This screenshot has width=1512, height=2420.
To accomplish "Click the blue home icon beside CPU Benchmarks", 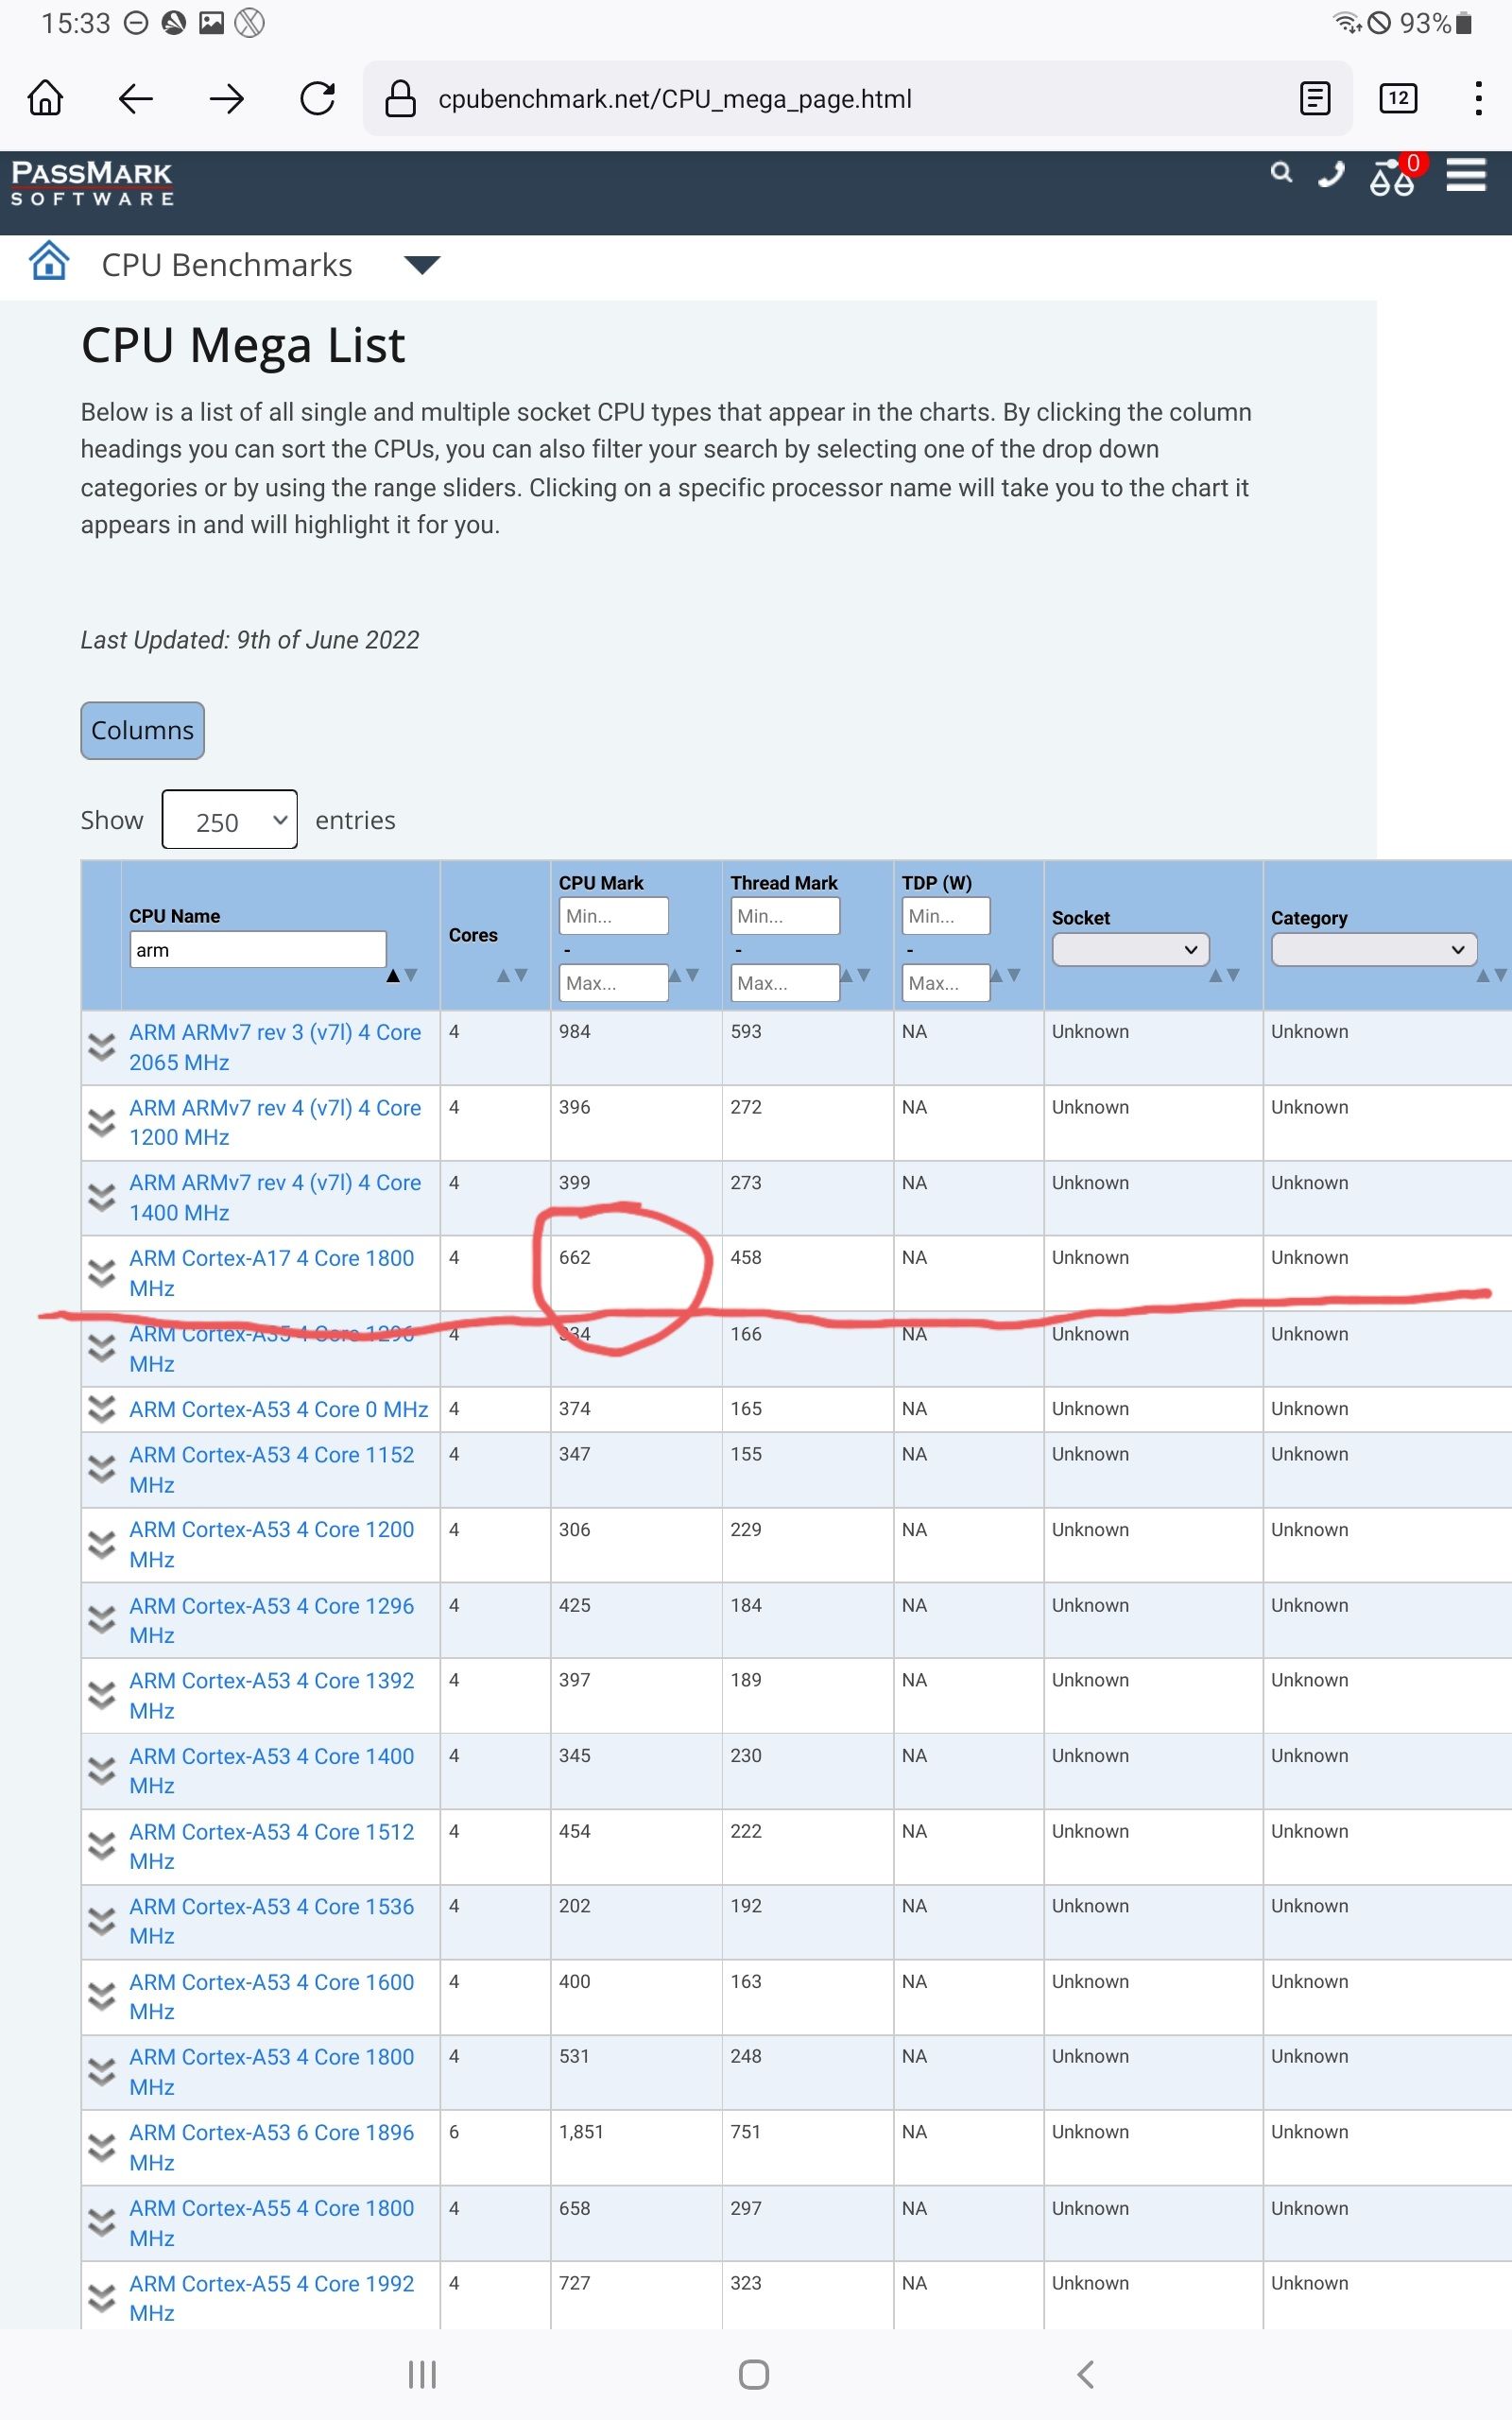I will (x=49, y=262).
